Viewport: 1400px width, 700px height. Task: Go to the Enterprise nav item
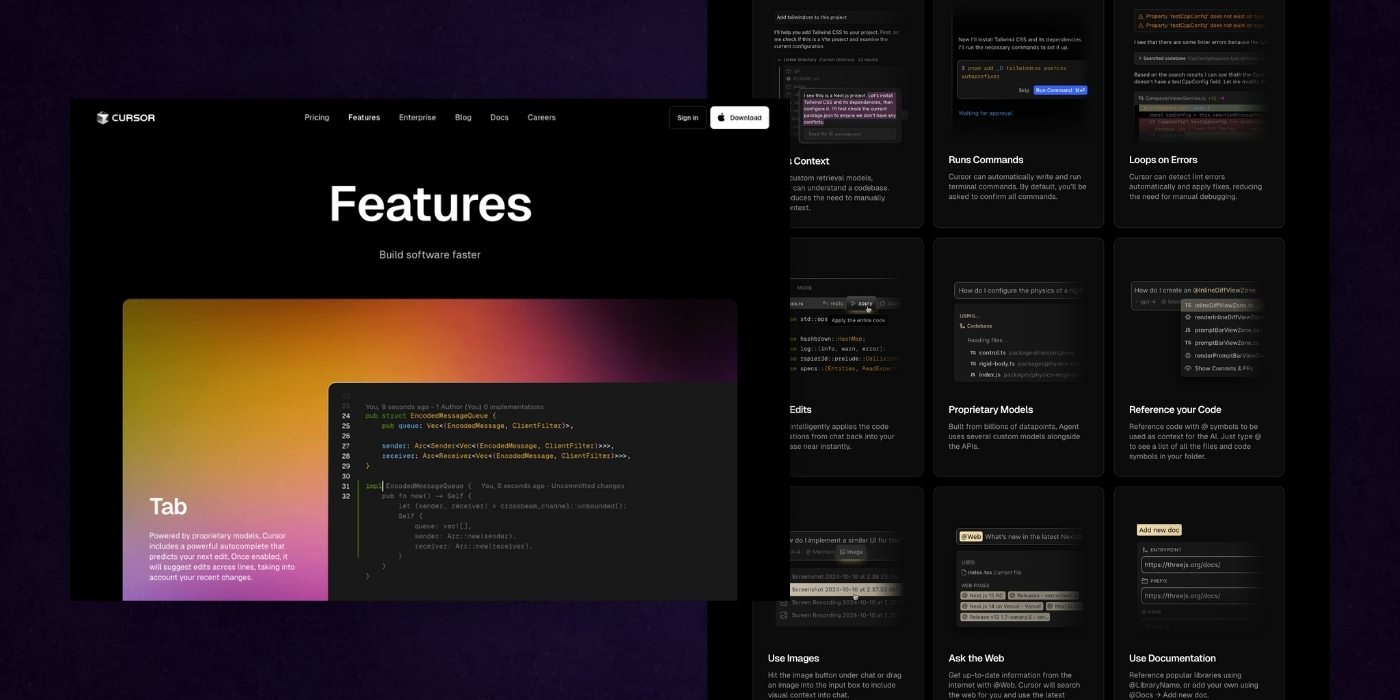417,118
